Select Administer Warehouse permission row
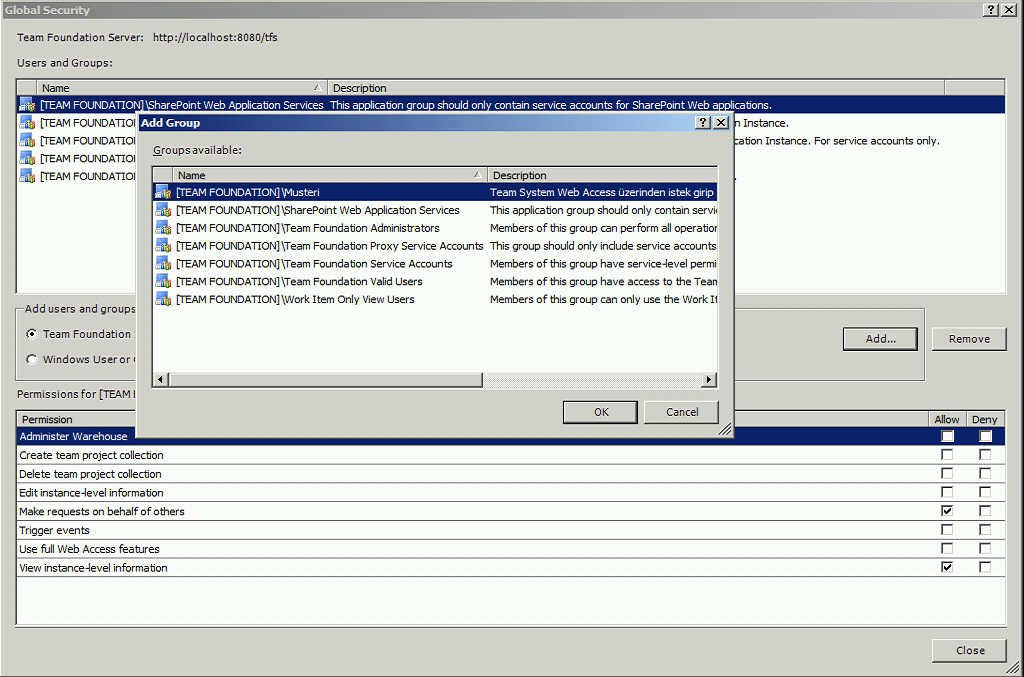The height and width of the screenshot is (677, 1024). tap(511, 436)
